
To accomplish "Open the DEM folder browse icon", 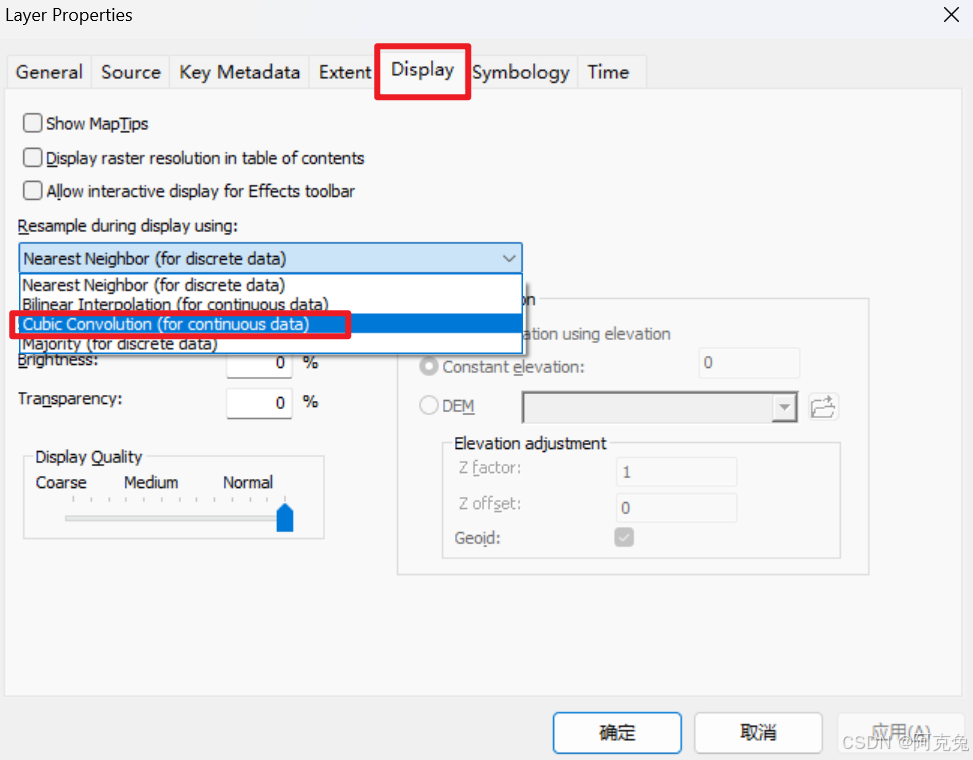I will (x=823, y=407).
